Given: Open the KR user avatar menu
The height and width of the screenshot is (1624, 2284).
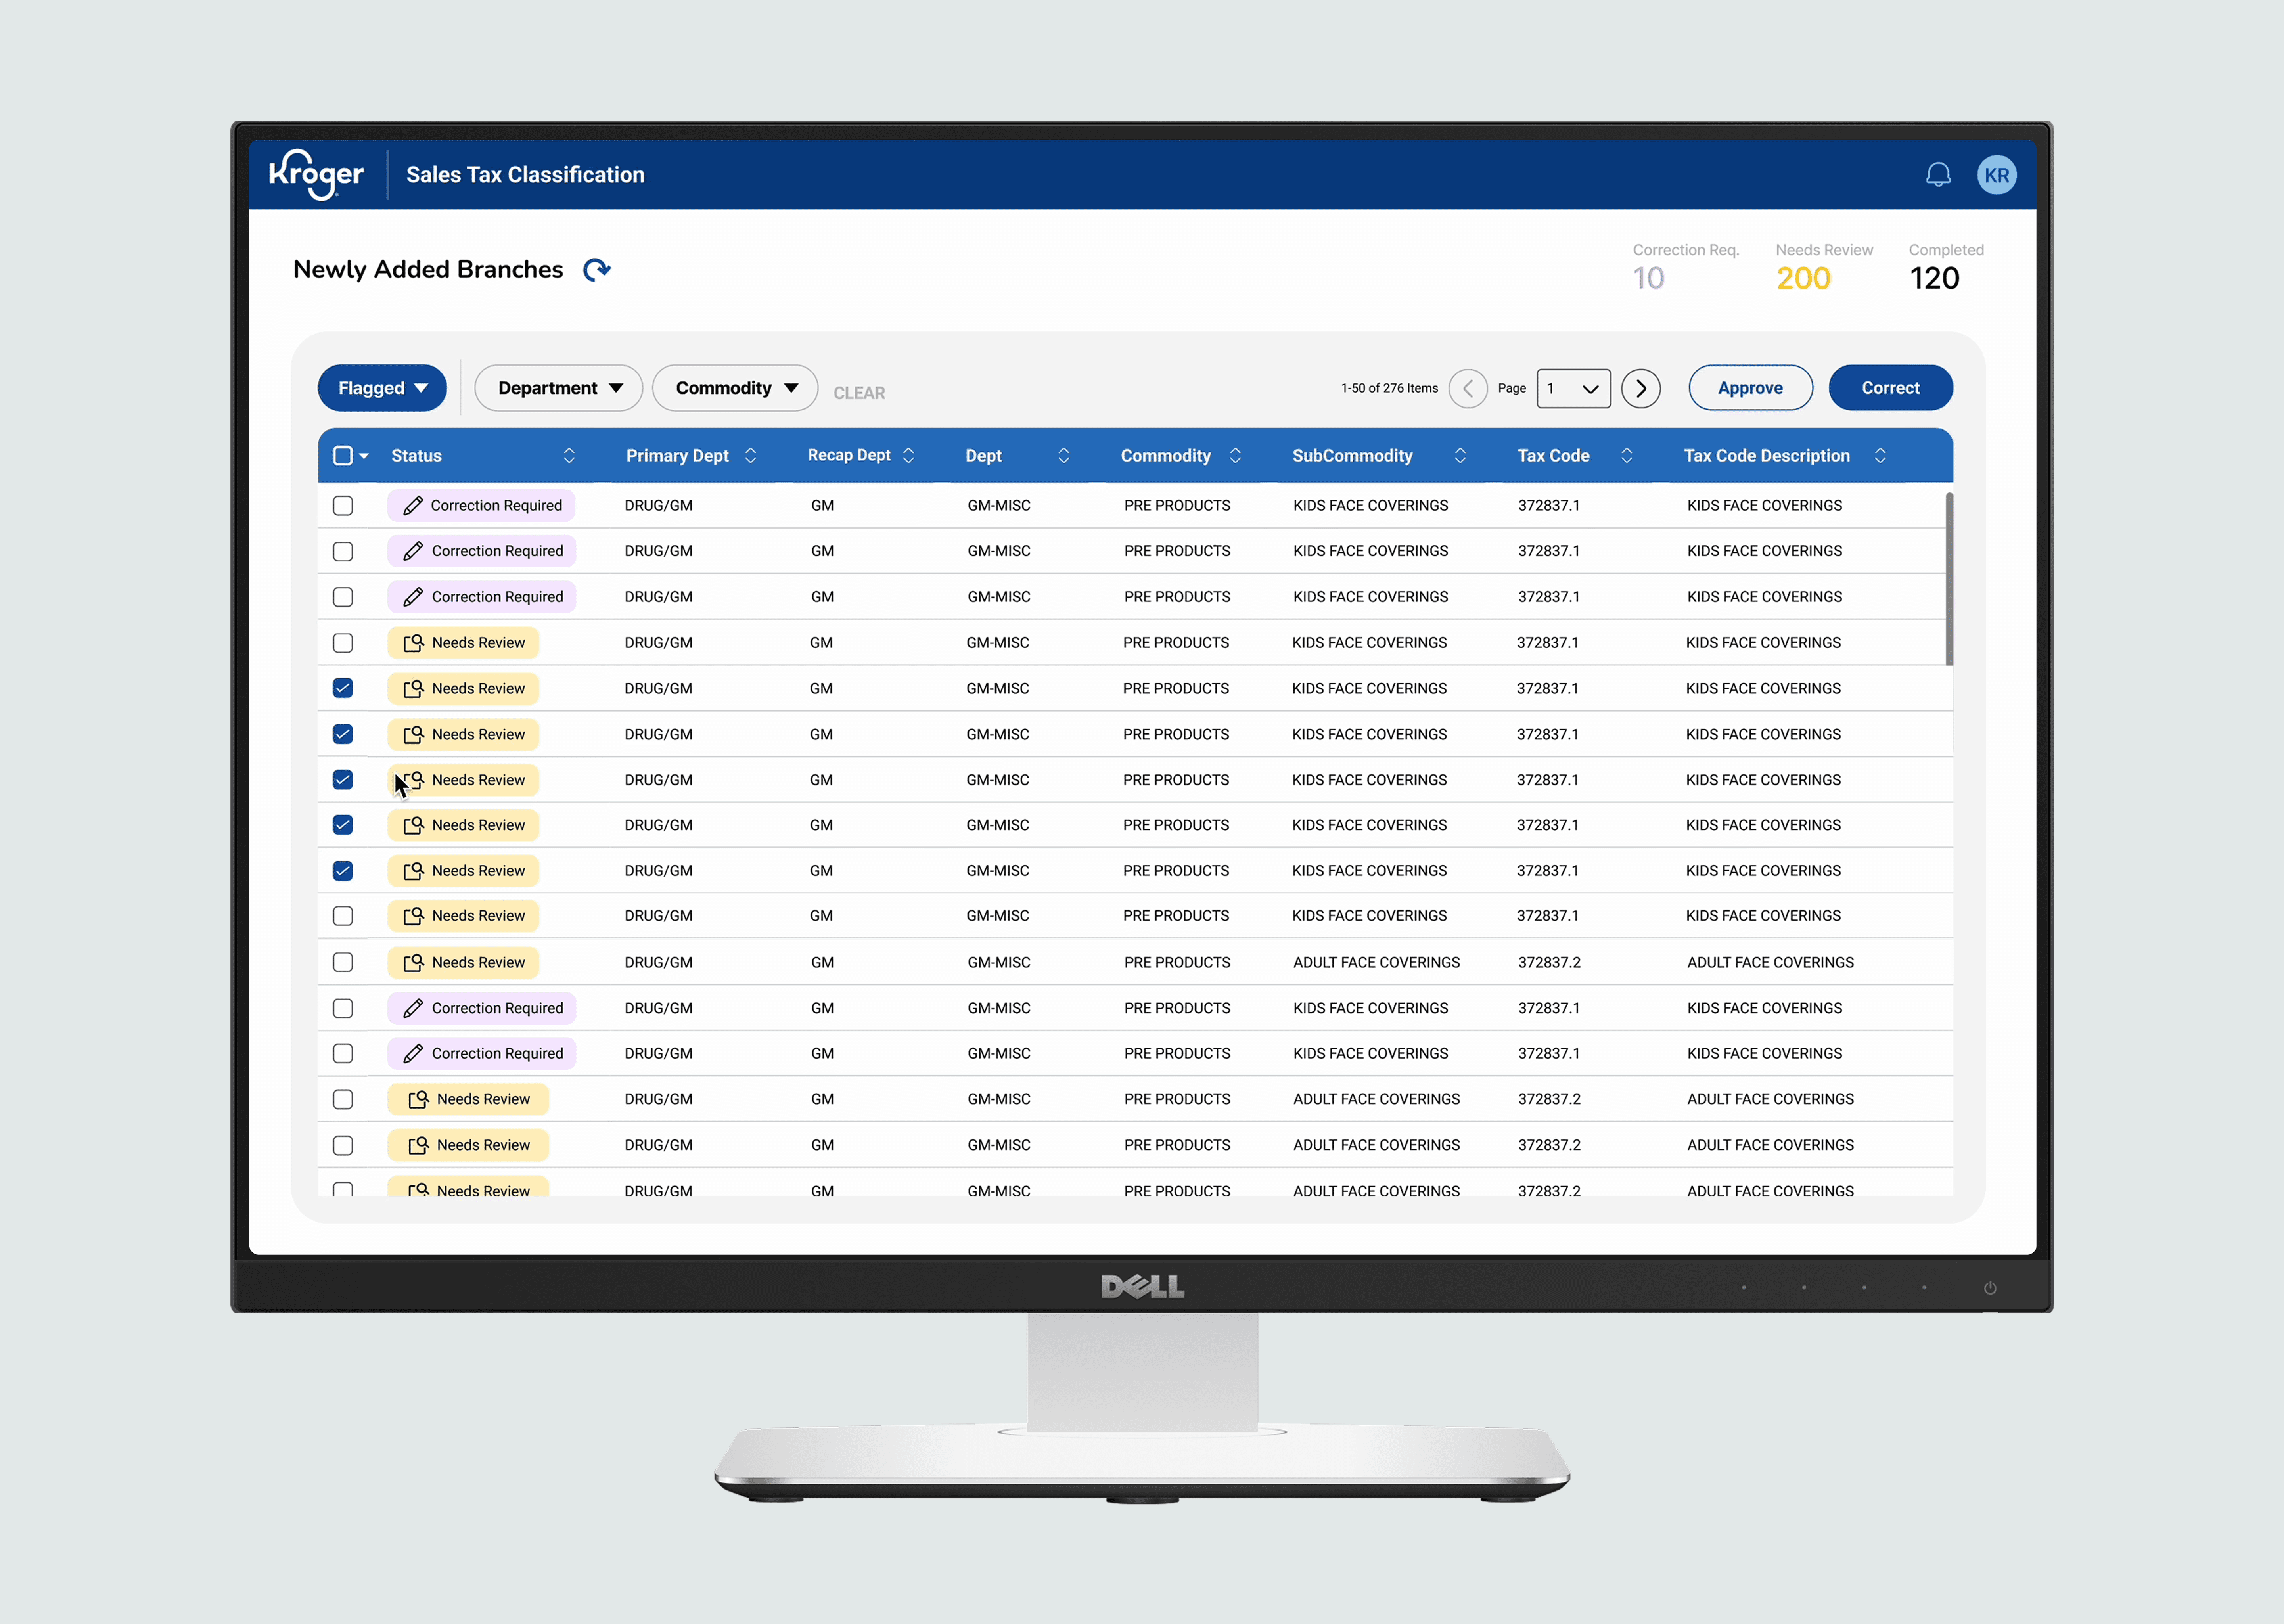Looking at the screenshot, I should (1996, 175).
